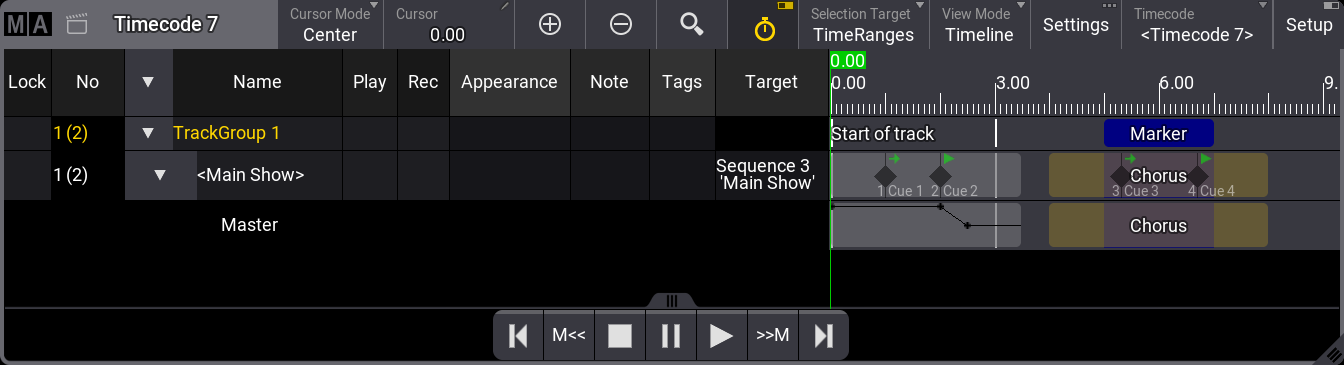
Task: Open the Timecode selector dropdown
Action: click(1197, 25)
